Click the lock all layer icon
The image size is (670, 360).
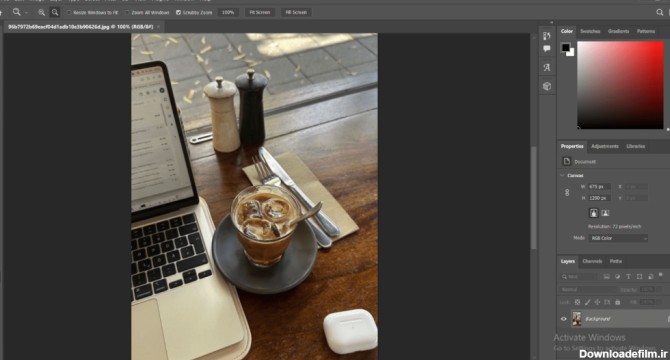coord(617,302)
